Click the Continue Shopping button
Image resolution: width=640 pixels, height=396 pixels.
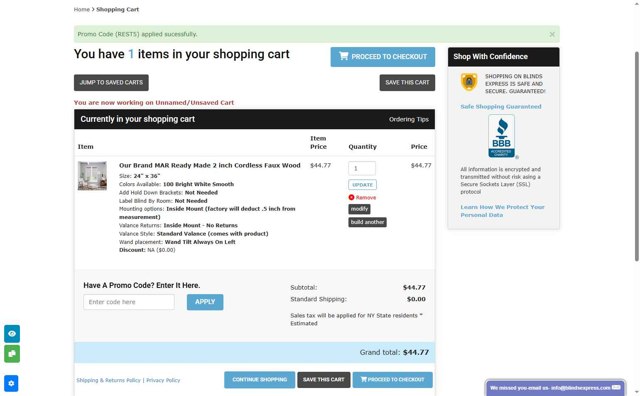[x=260, y=380]
